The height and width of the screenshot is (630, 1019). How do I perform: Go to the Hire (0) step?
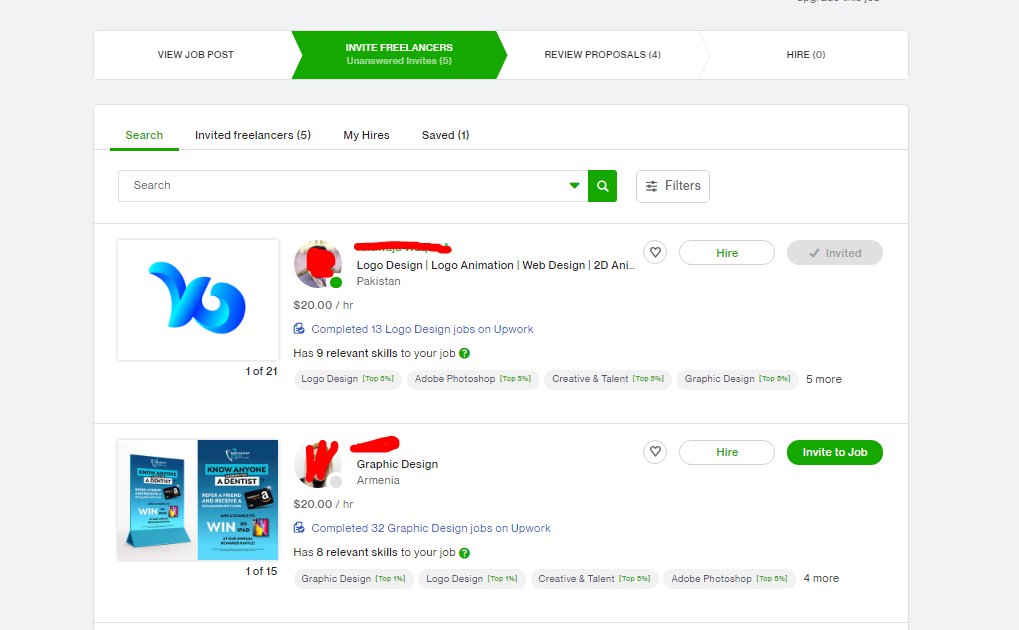[806, 55]
